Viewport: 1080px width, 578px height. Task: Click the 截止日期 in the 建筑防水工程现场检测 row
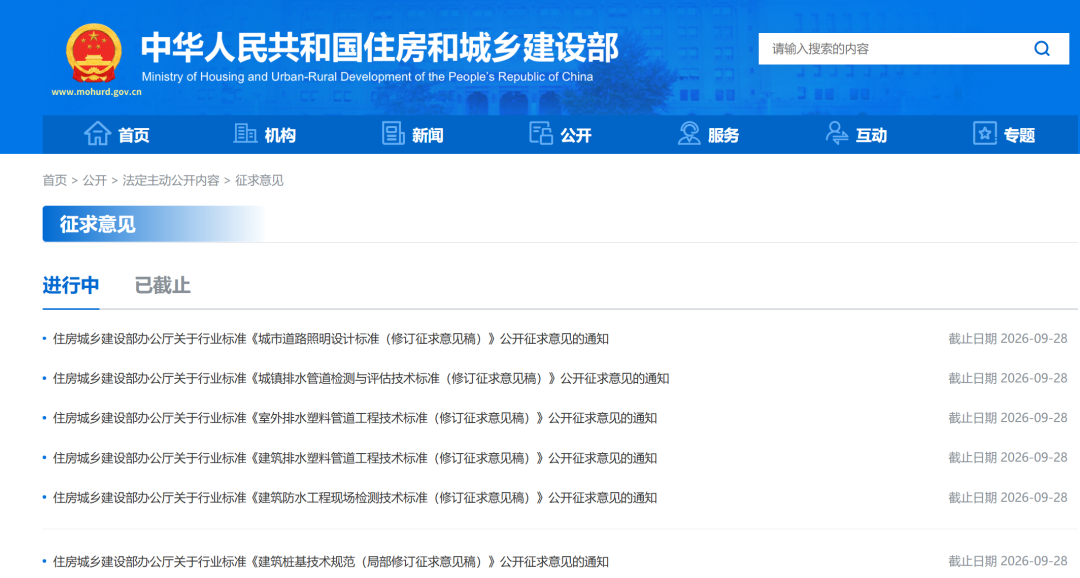(x=1008, y=498)
